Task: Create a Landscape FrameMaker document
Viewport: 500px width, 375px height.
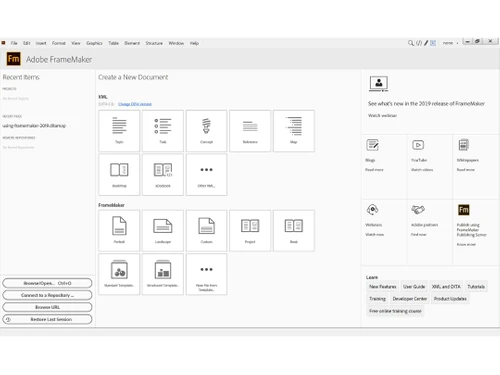Action: coord(163,231)
